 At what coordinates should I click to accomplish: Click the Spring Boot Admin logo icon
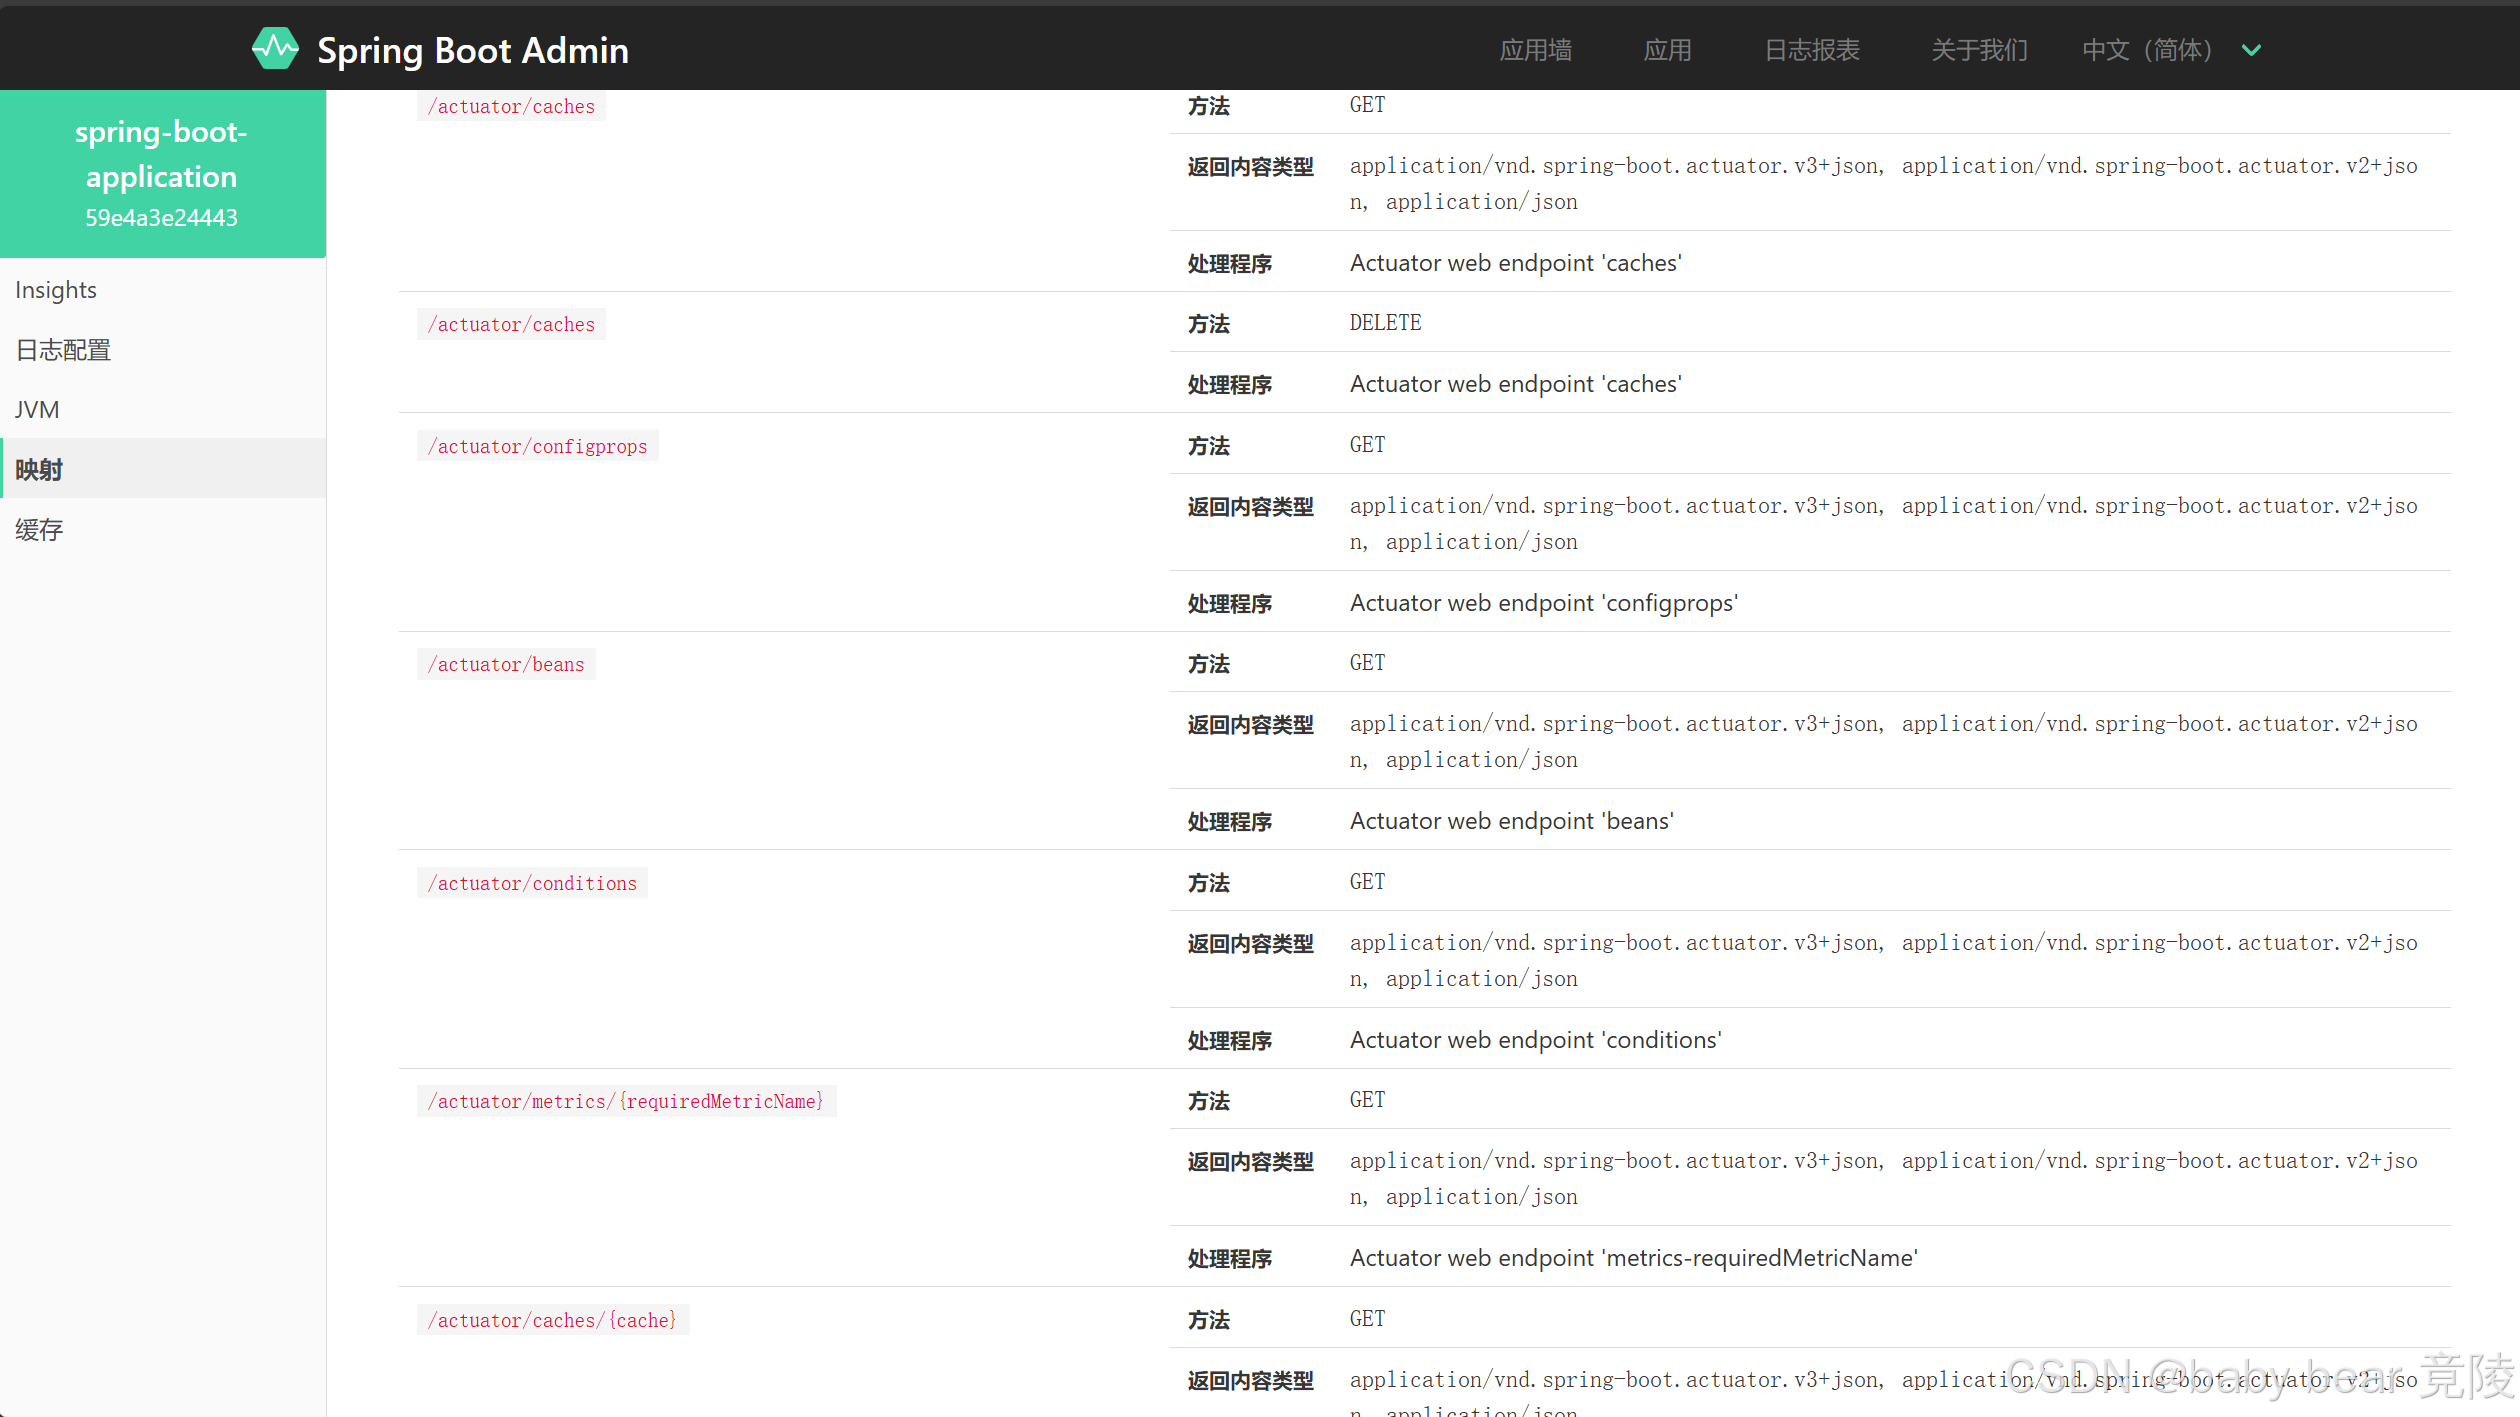(275, 48)
